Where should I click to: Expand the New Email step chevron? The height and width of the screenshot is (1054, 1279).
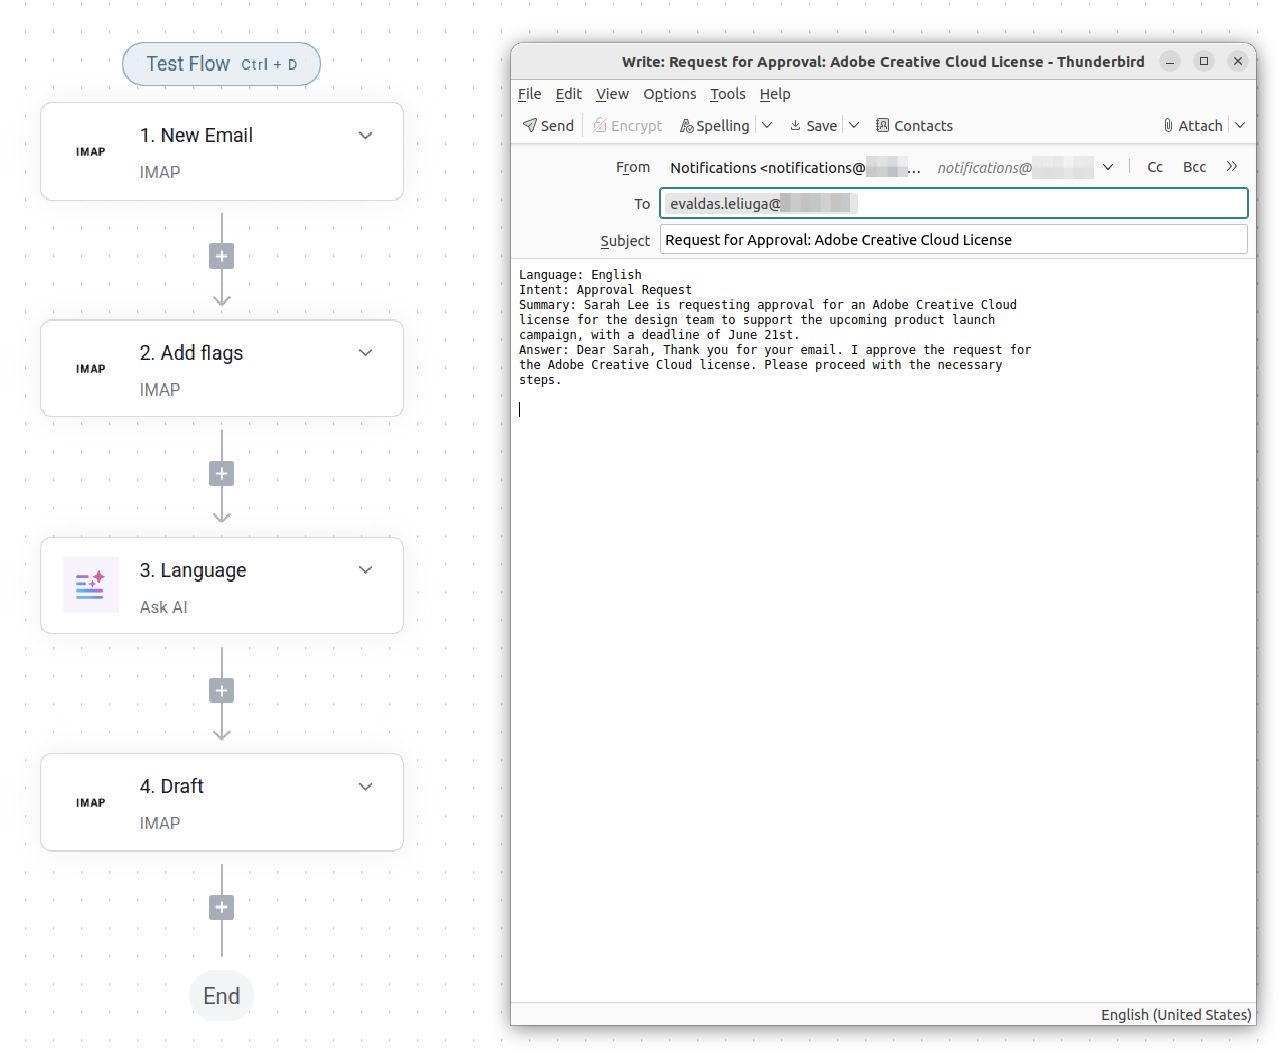[x=366, y=135]
